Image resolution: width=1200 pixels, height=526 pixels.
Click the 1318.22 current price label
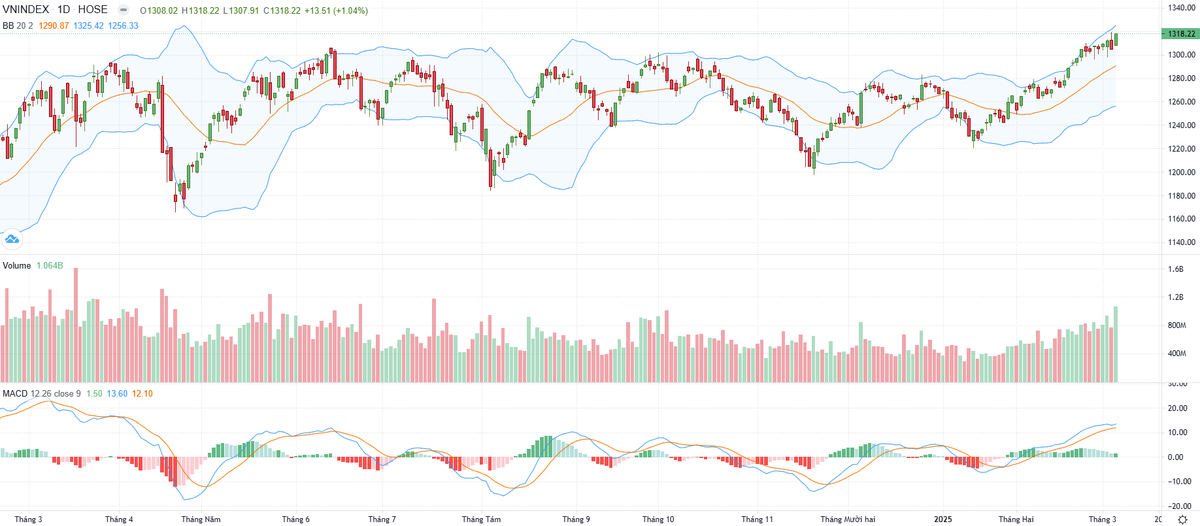[x=1179, y=33]
